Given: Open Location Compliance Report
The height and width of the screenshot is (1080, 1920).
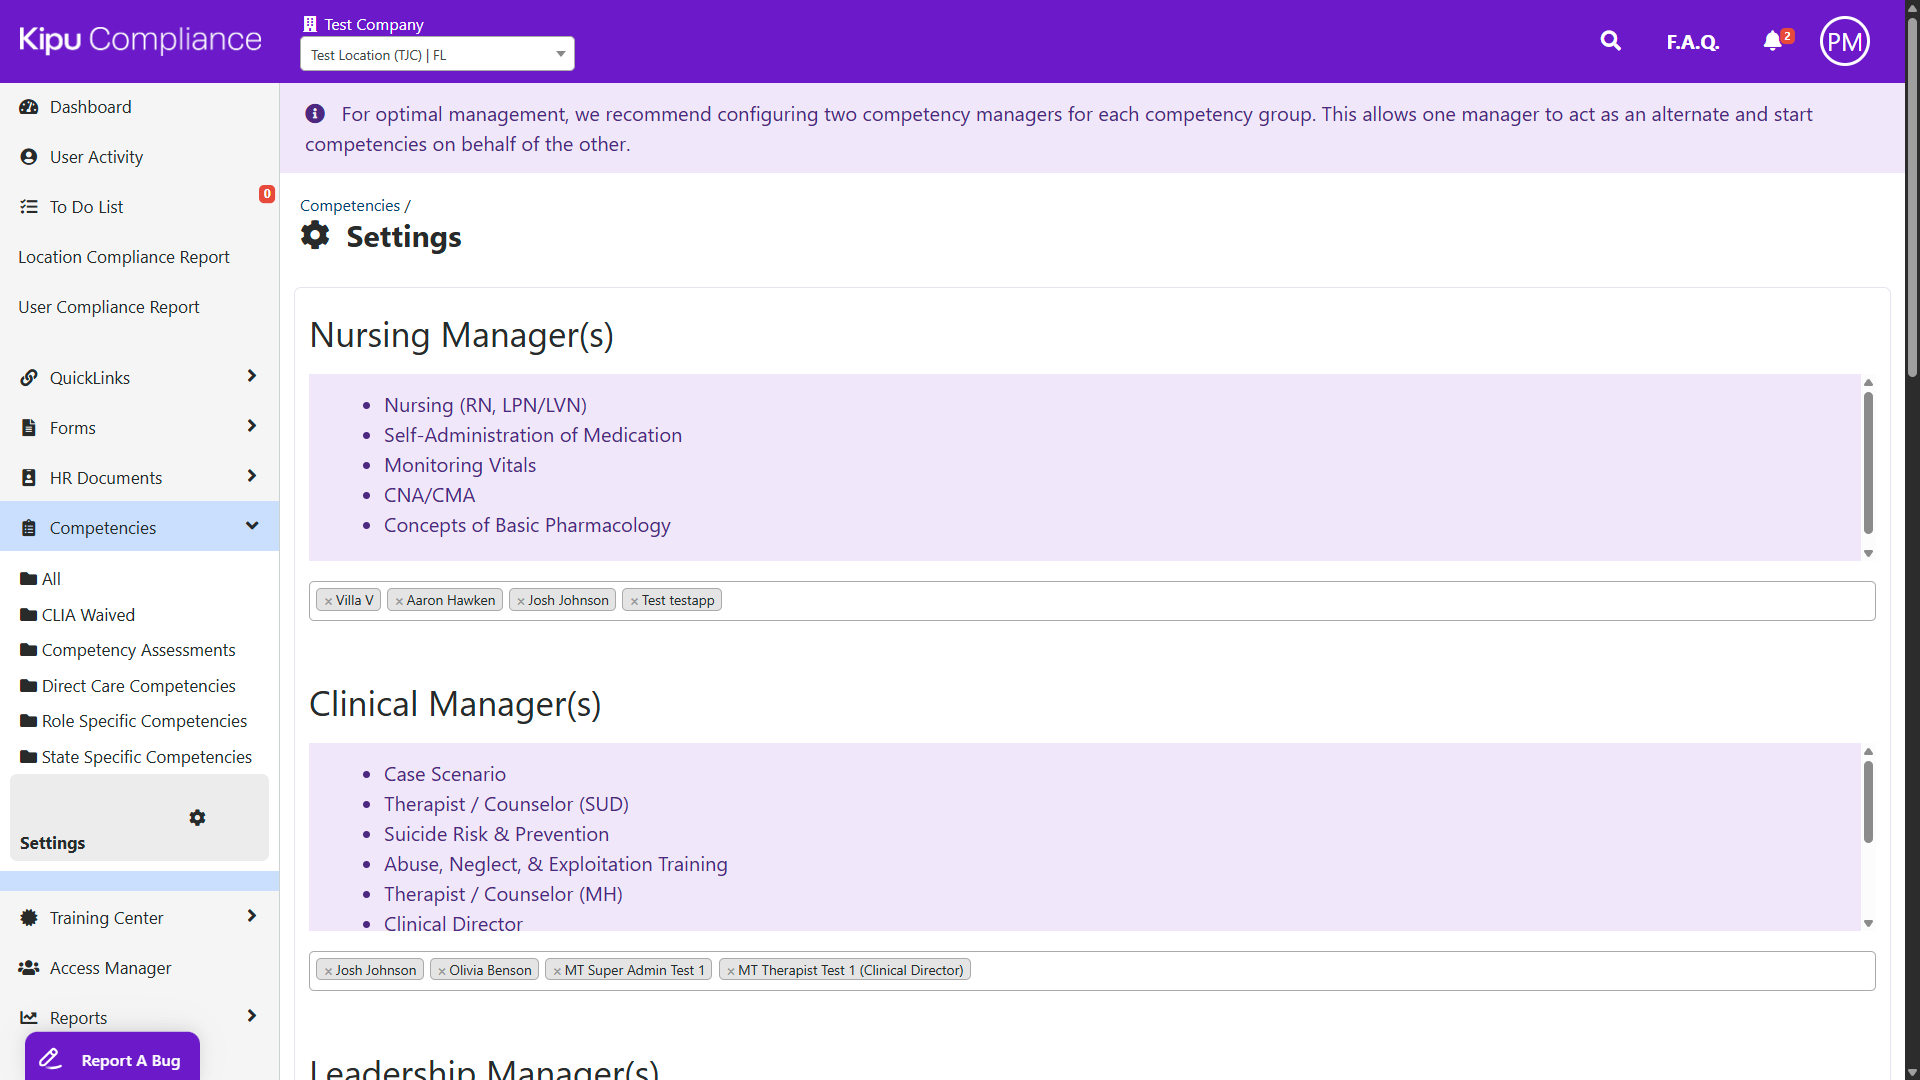Looking at the screenshot, I should click(x=124, y=257).
